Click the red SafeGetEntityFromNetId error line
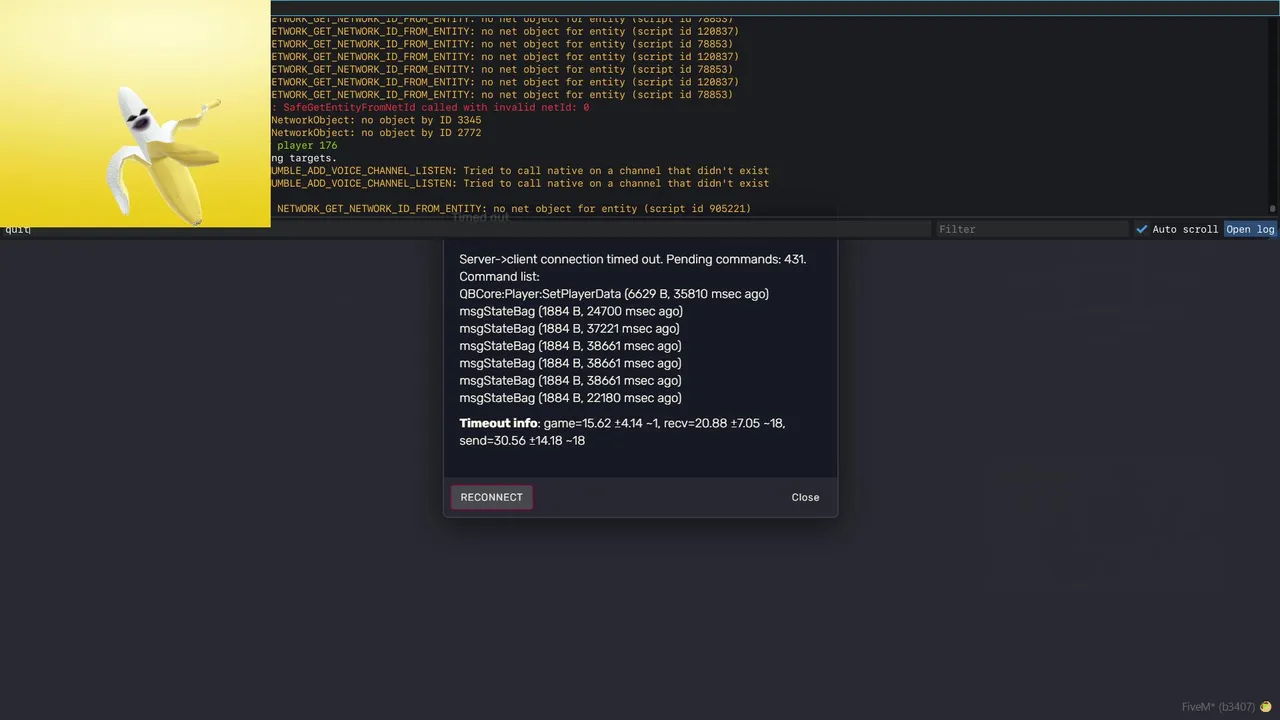 point(430,107)
